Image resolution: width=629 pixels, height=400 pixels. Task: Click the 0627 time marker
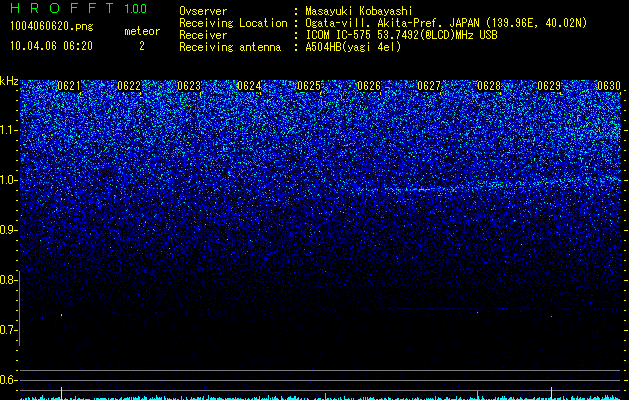429,86
